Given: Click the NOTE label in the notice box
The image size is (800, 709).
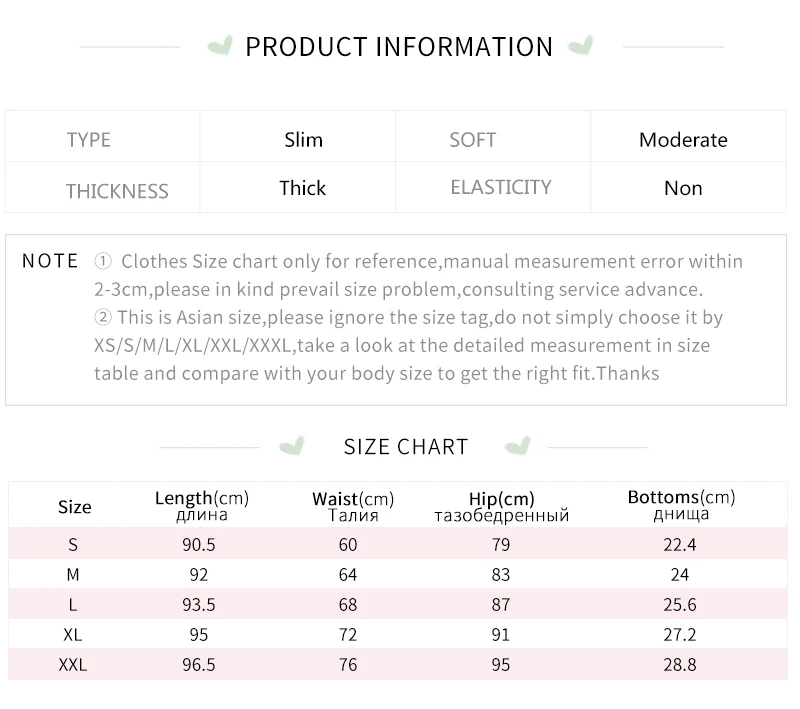Looking at the screenshot, I should pyautogui.click(x=50, y=261).
